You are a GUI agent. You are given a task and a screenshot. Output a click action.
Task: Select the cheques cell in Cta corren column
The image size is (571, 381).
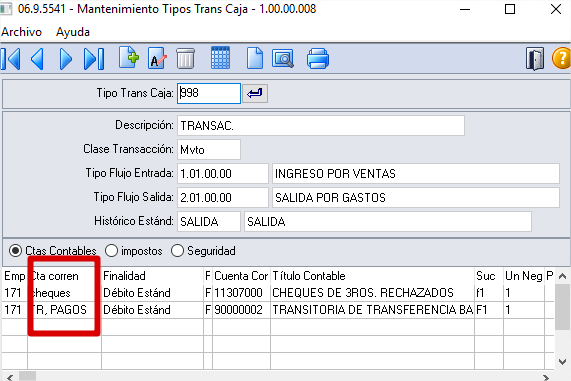pyautogui.click(x=64, y=293)
